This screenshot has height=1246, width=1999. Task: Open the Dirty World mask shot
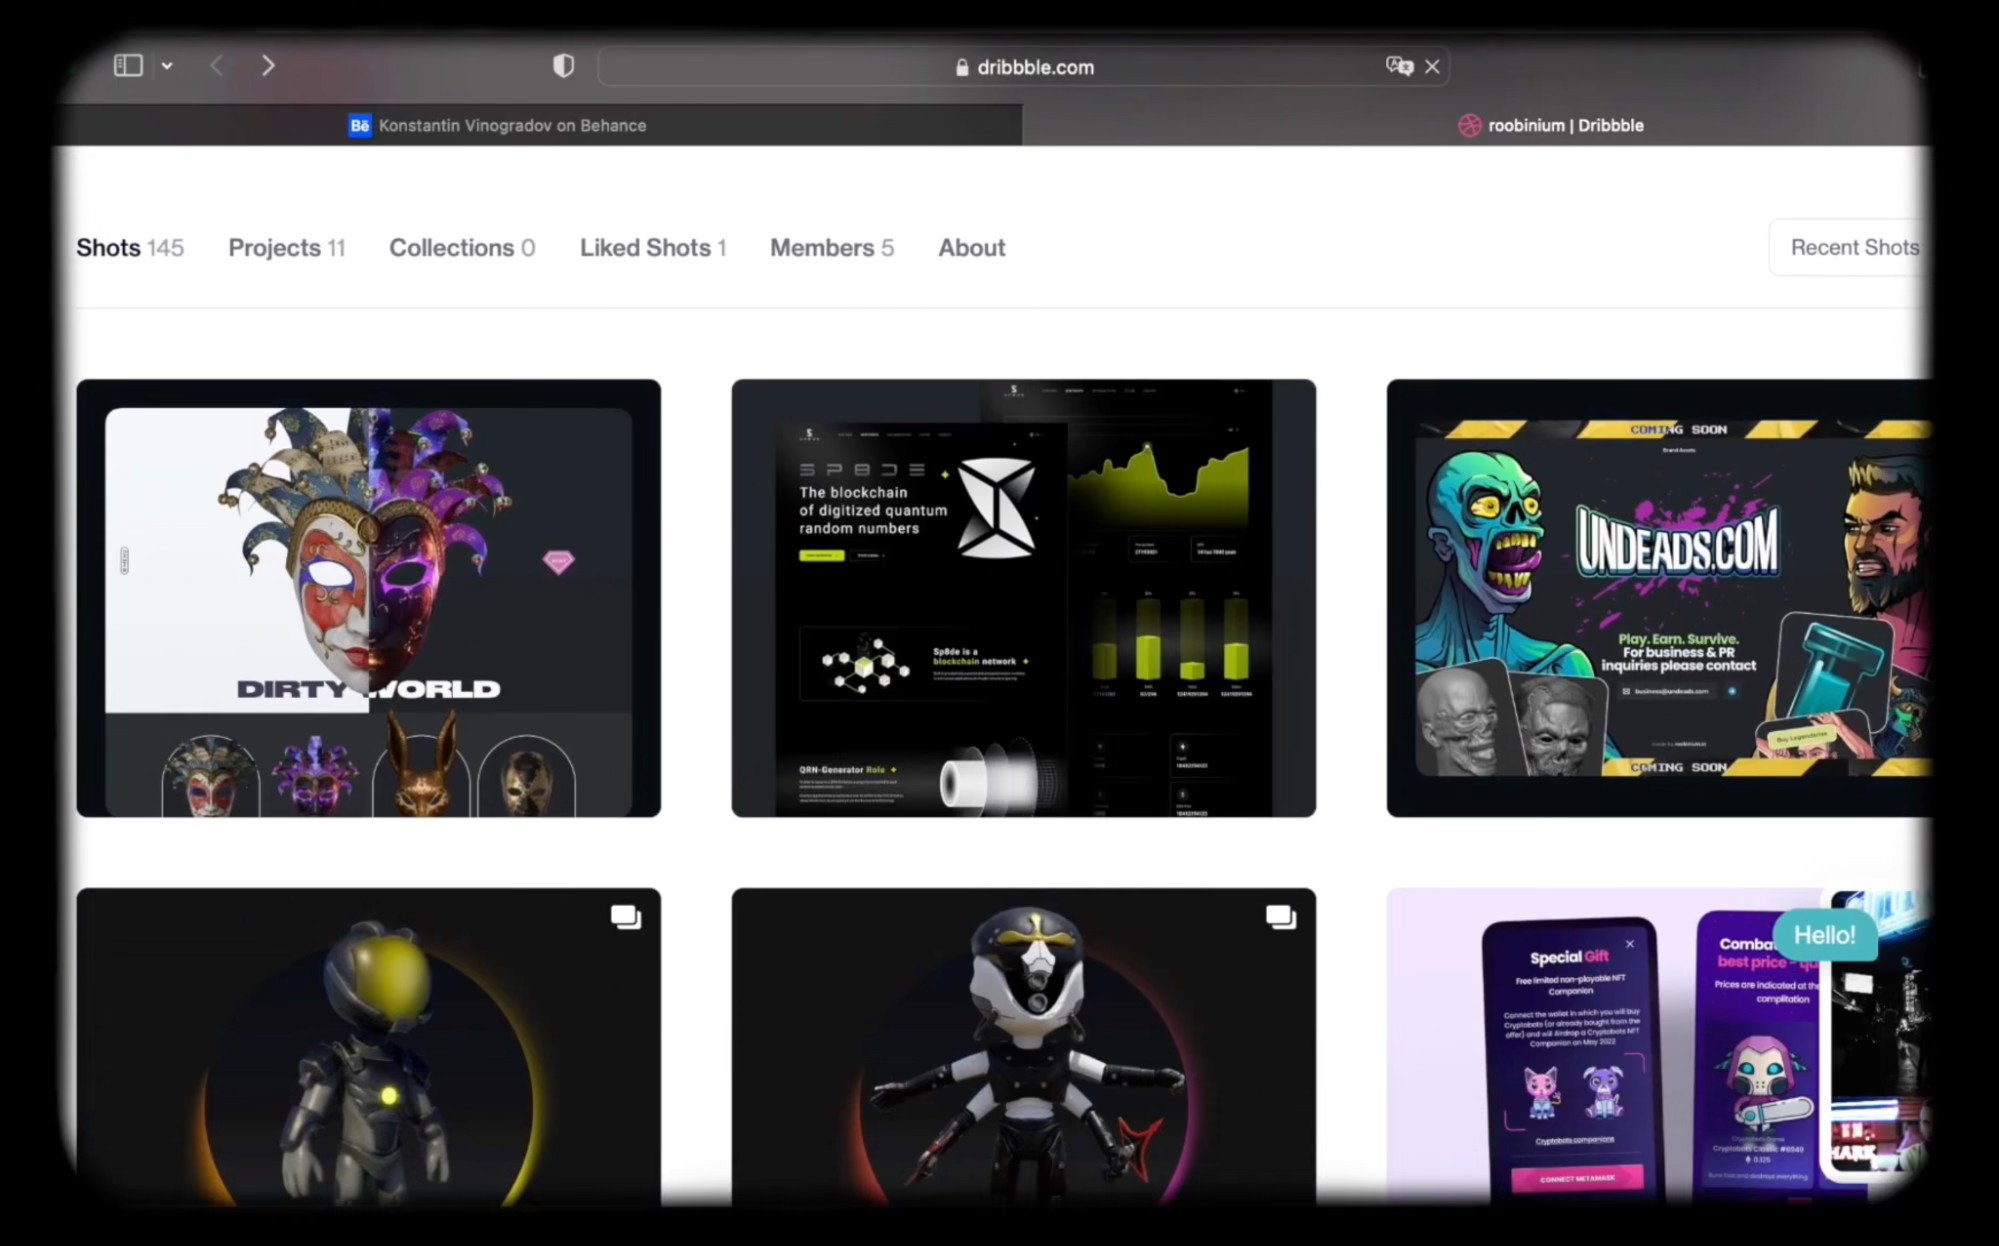click(368, 597)
